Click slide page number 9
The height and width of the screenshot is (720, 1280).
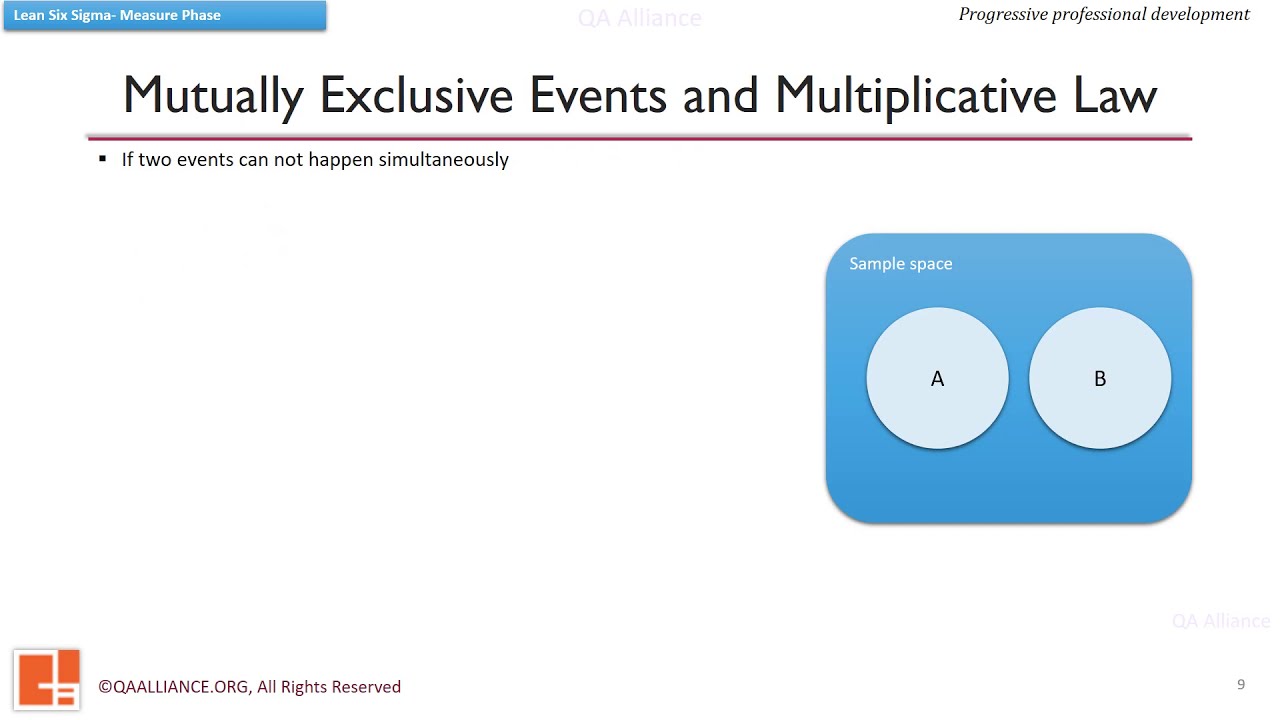coord(1241,685)
